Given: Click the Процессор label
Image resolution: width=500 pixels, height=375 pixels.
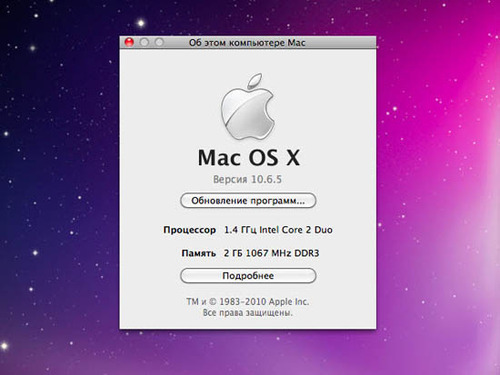Looking at the screenshot, I should pos(189,230).
